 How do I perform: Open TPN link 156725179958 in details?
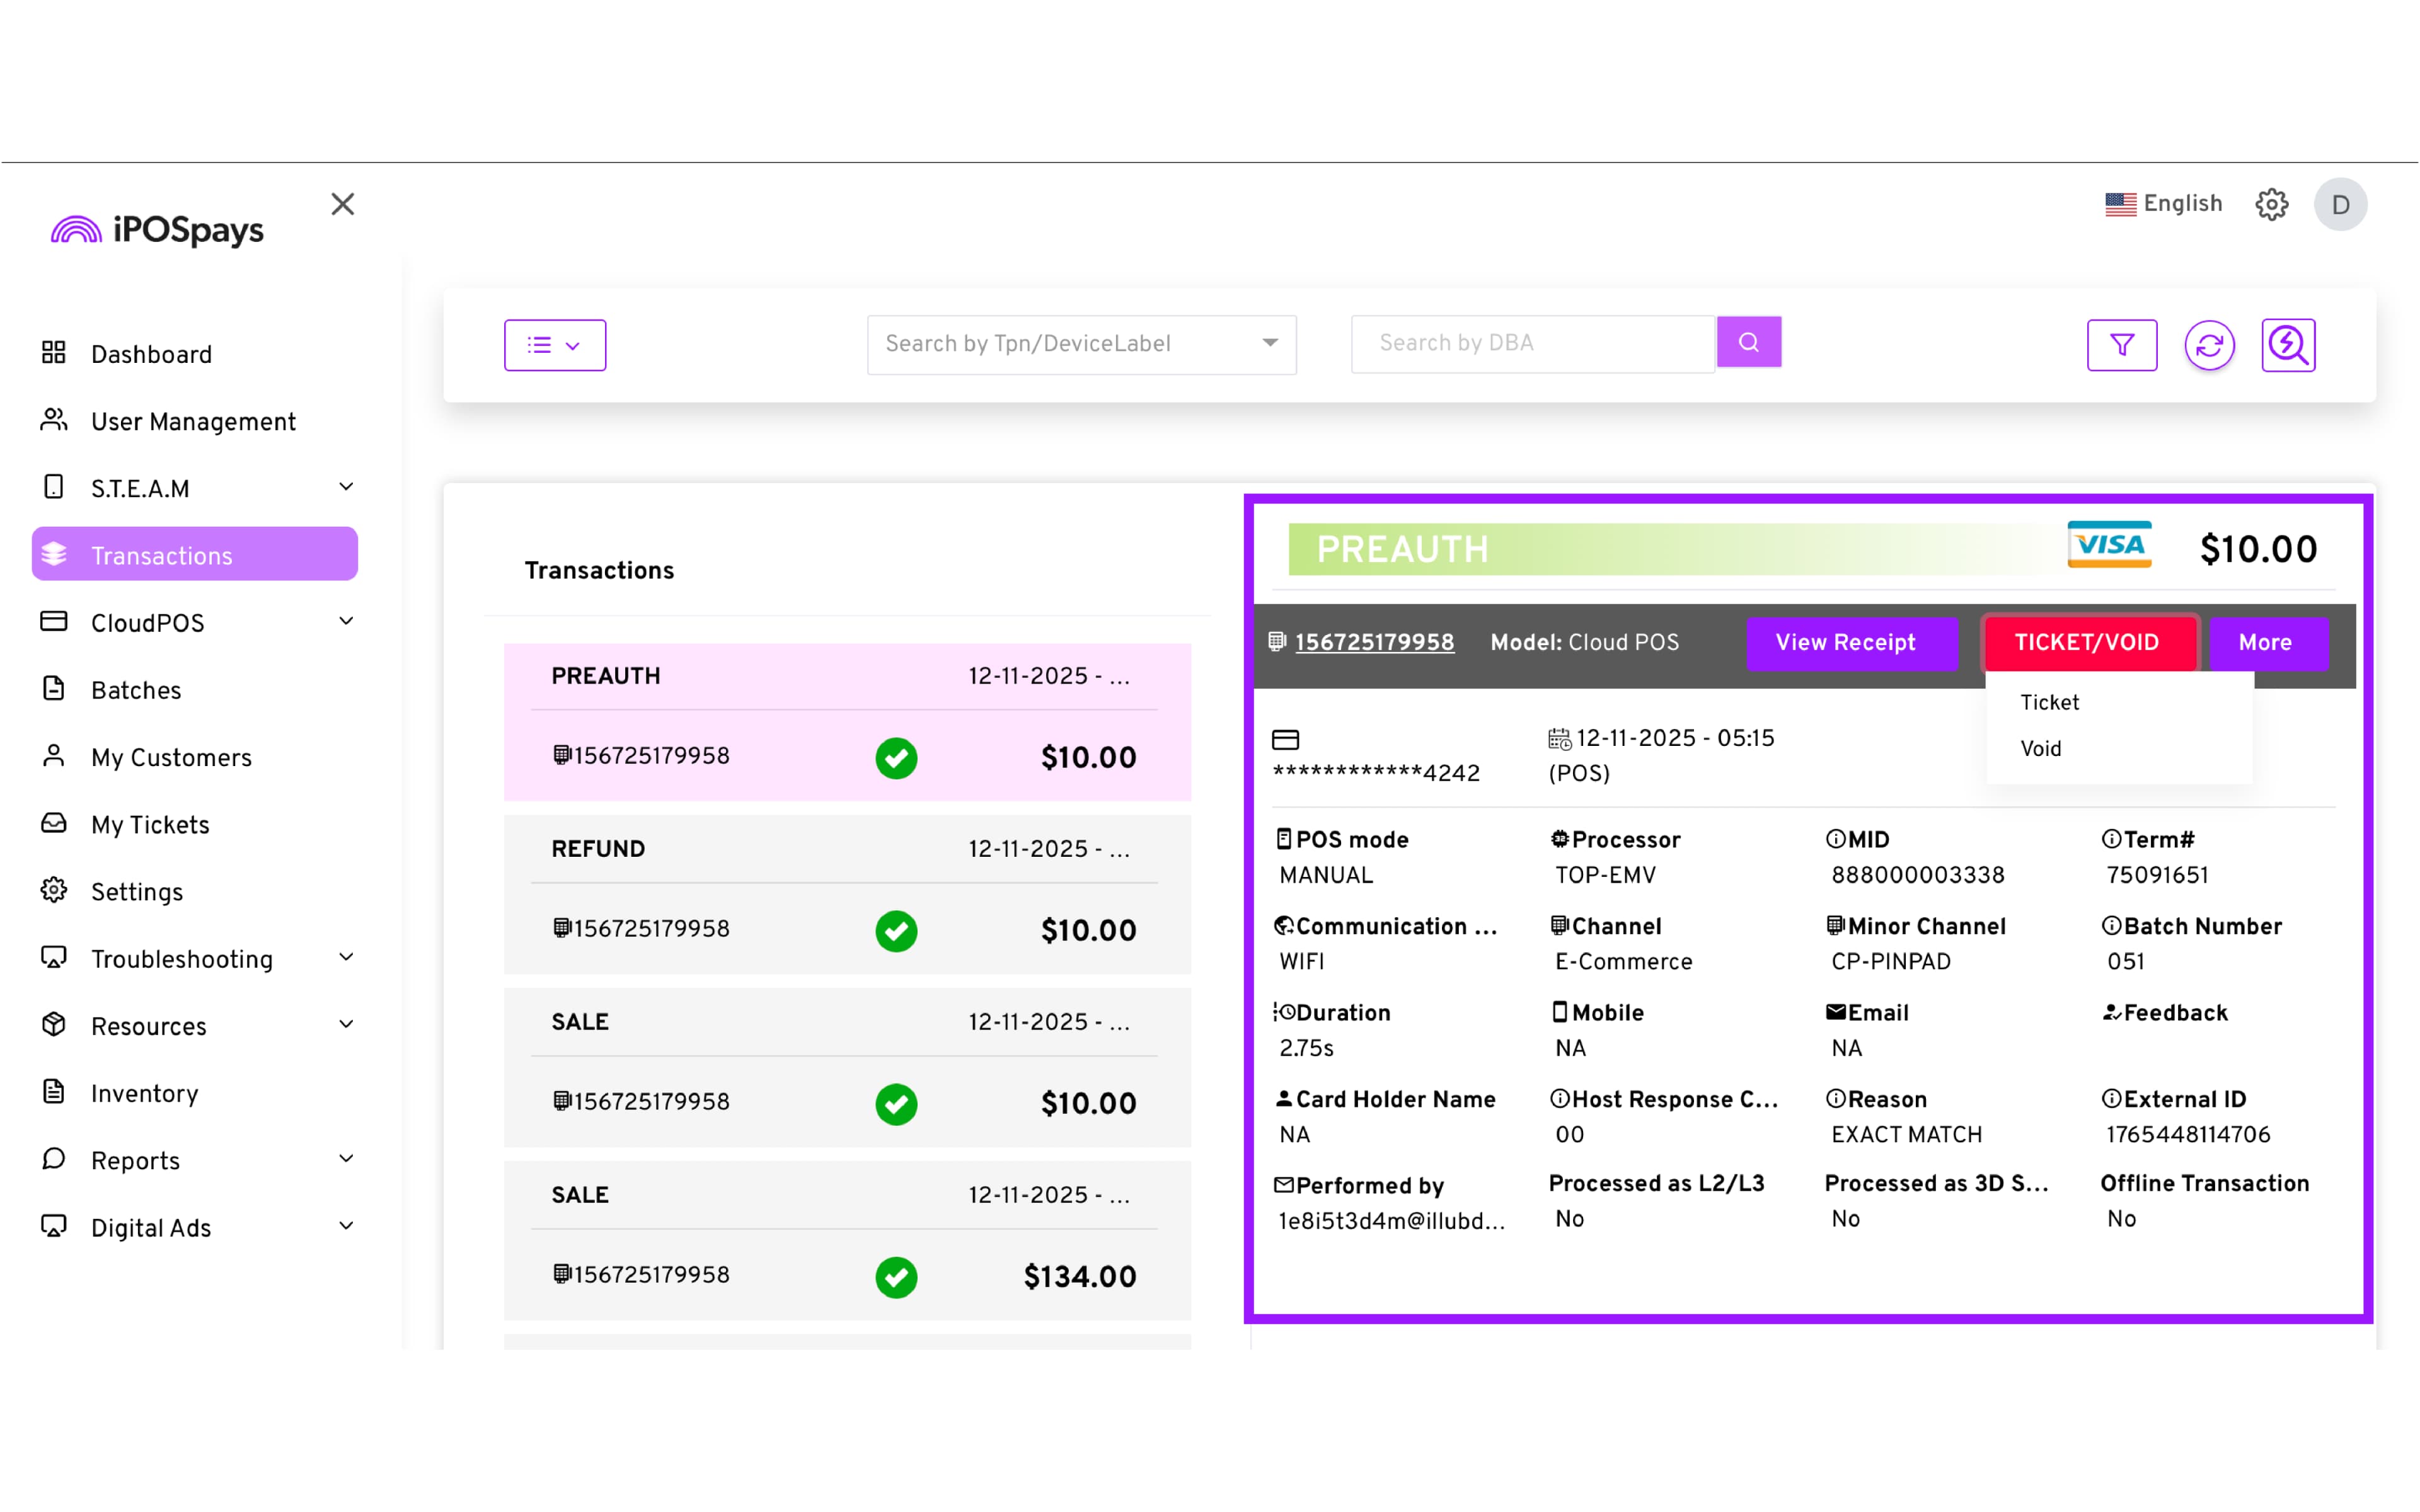coord(1373,642)
